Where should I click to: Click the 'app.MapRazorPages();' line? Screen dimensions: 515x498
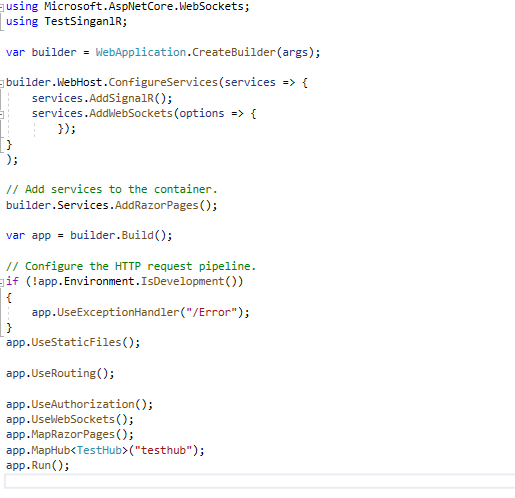70,435
